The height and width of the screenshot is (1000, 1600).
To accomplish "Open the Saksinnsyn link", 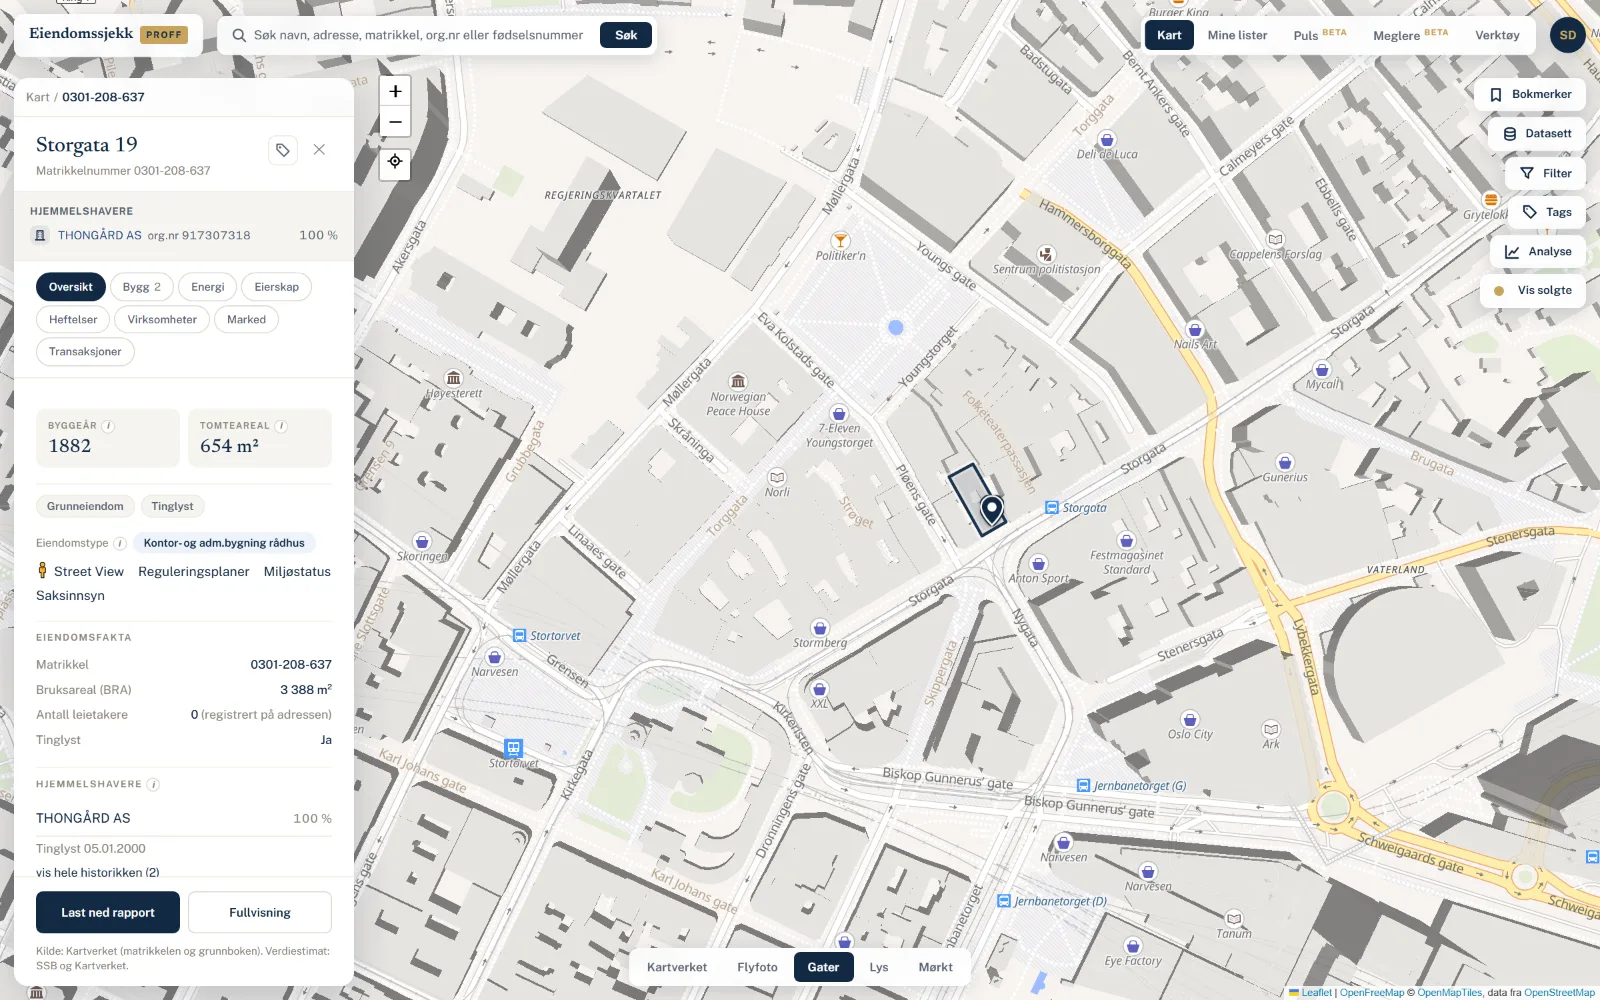I will point(70,595).
